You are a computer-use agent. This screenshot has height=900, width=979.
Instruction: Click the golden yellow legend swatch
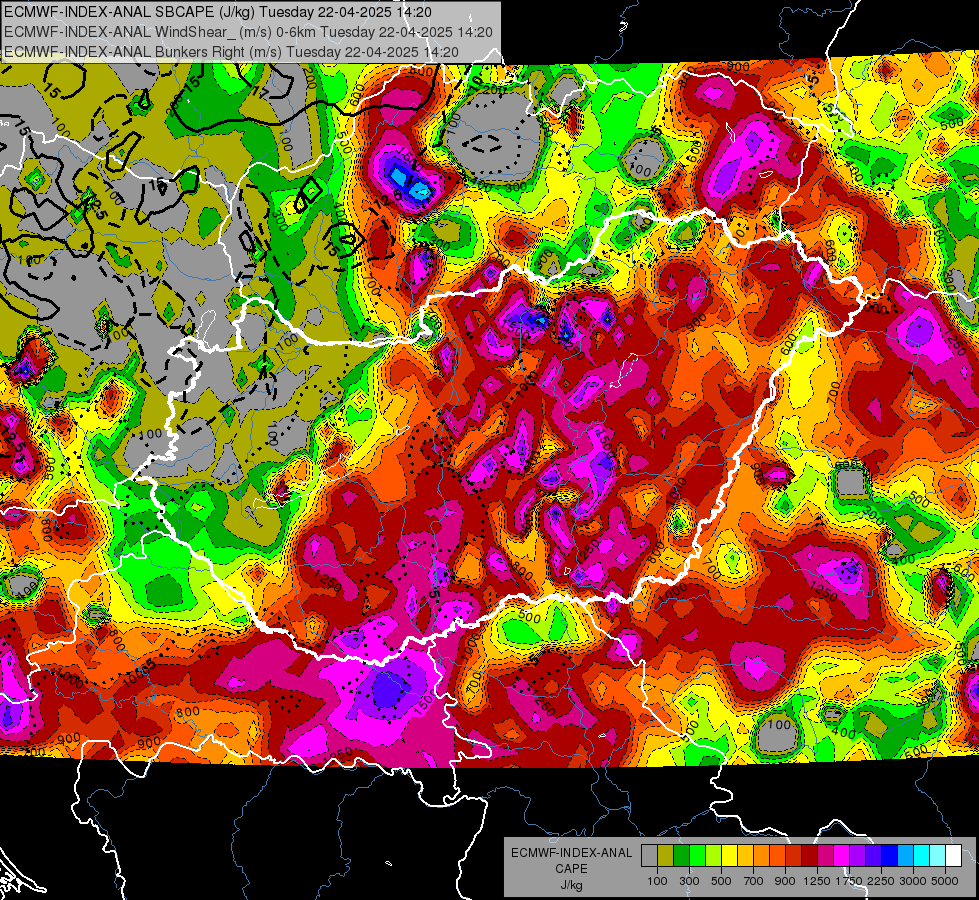click(745, 855)
